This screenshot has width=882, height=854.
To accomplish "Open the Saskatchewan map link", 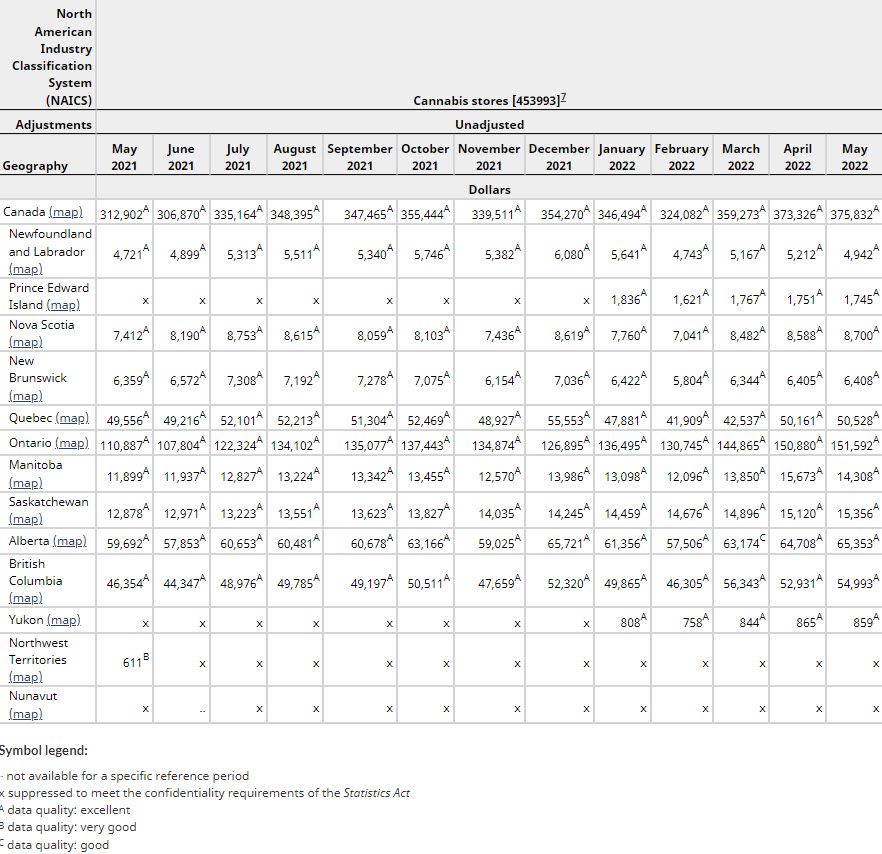I will 25,519.
